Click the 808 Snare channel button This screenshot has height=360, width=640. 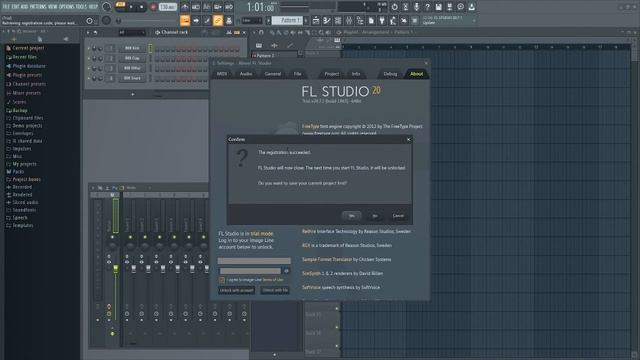[x=132, y=78]
